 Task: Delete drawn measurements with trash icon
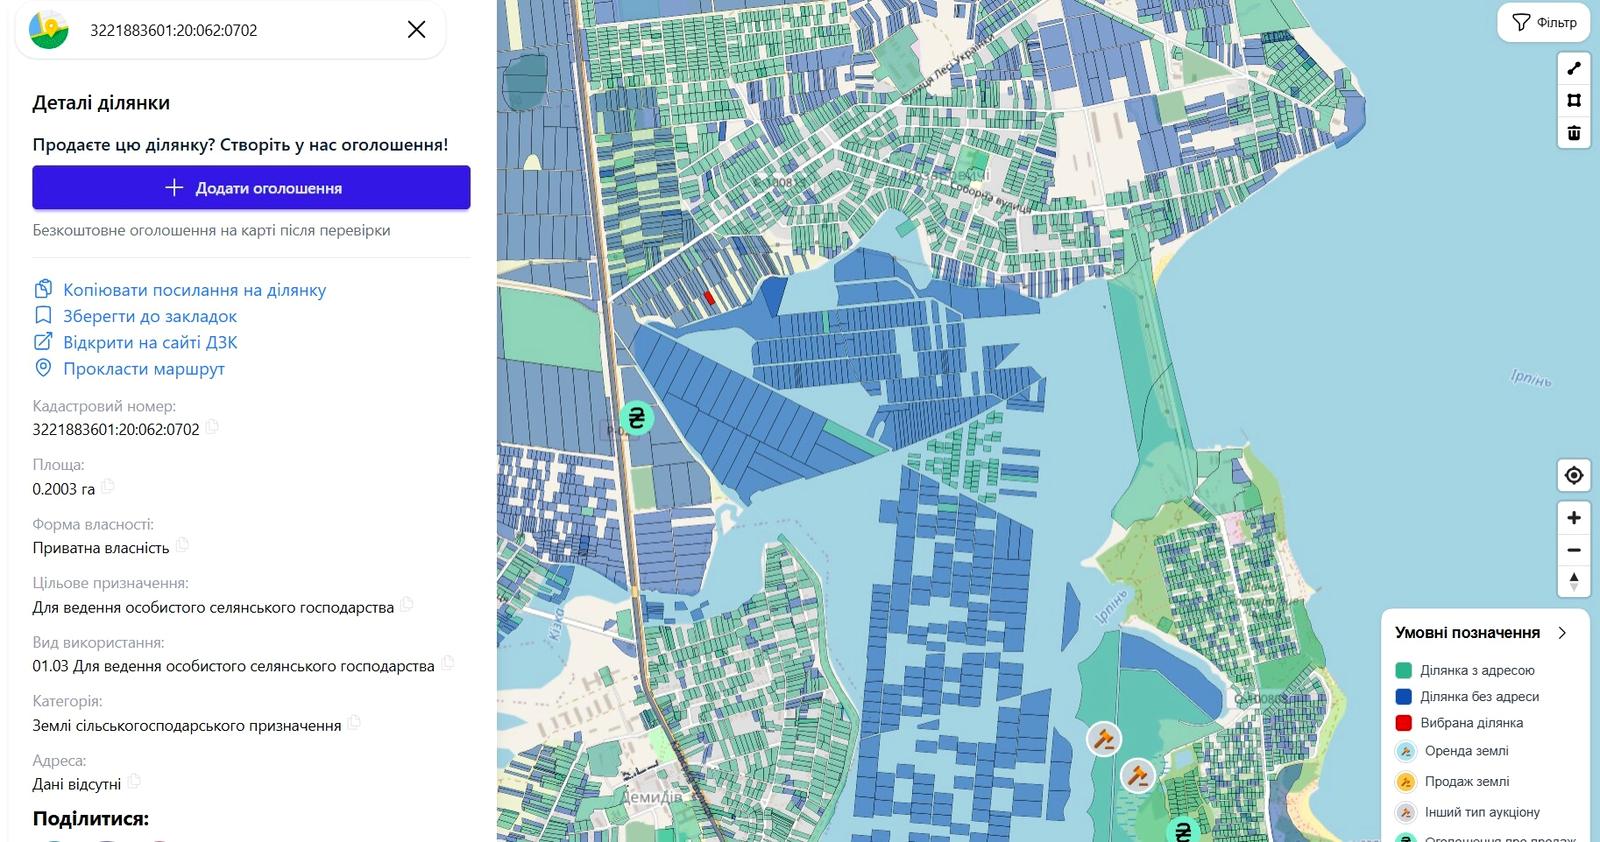pyautogui.click(x=1574, y=133)
